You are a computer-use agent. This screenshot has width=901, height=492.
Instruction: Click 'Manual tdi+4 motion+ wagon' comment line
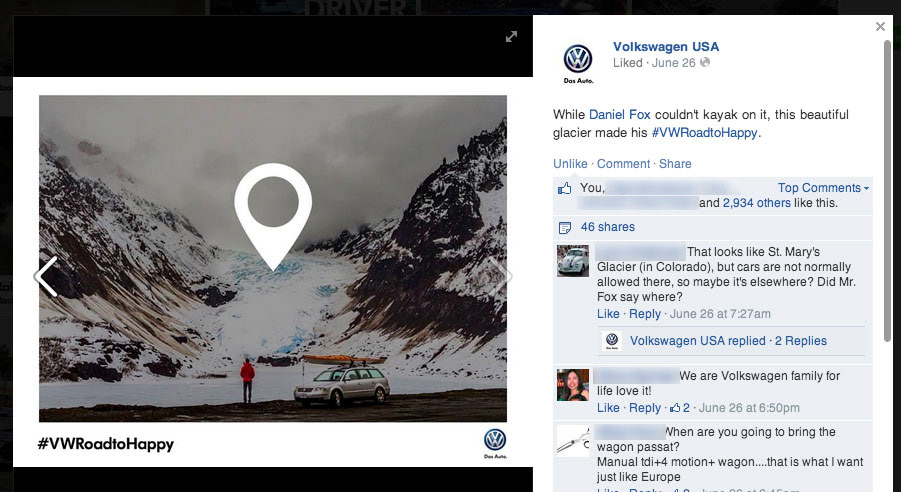[x=730, y=462]
